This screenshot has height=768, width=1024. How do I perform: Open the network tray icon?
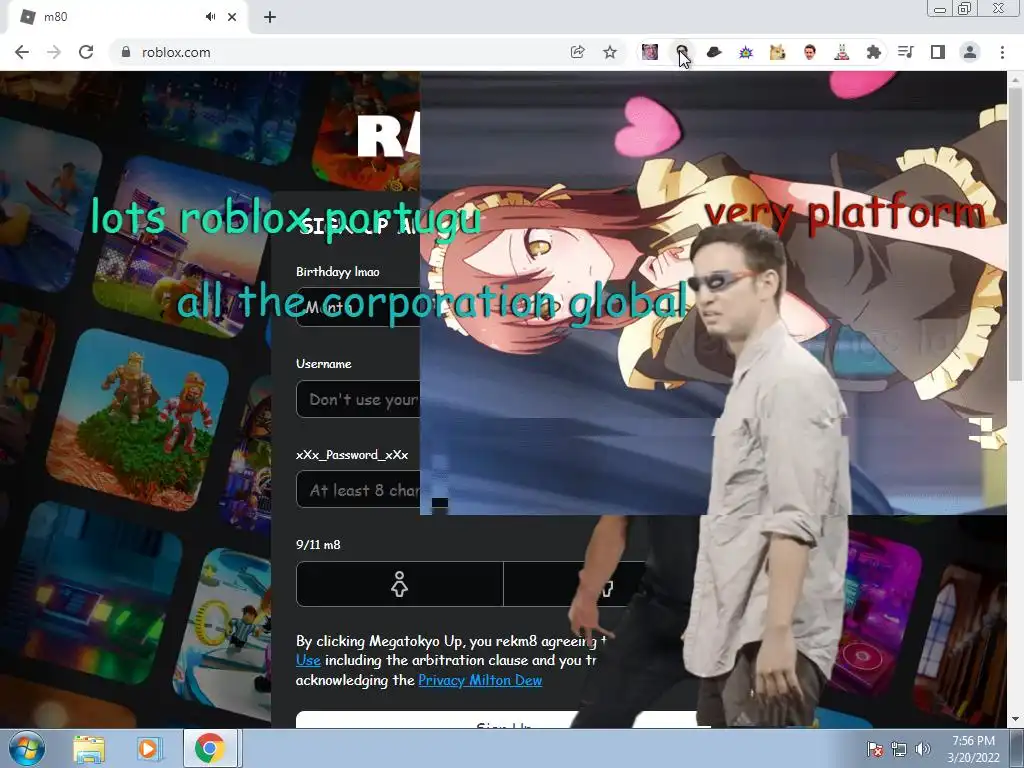(899, 749)
